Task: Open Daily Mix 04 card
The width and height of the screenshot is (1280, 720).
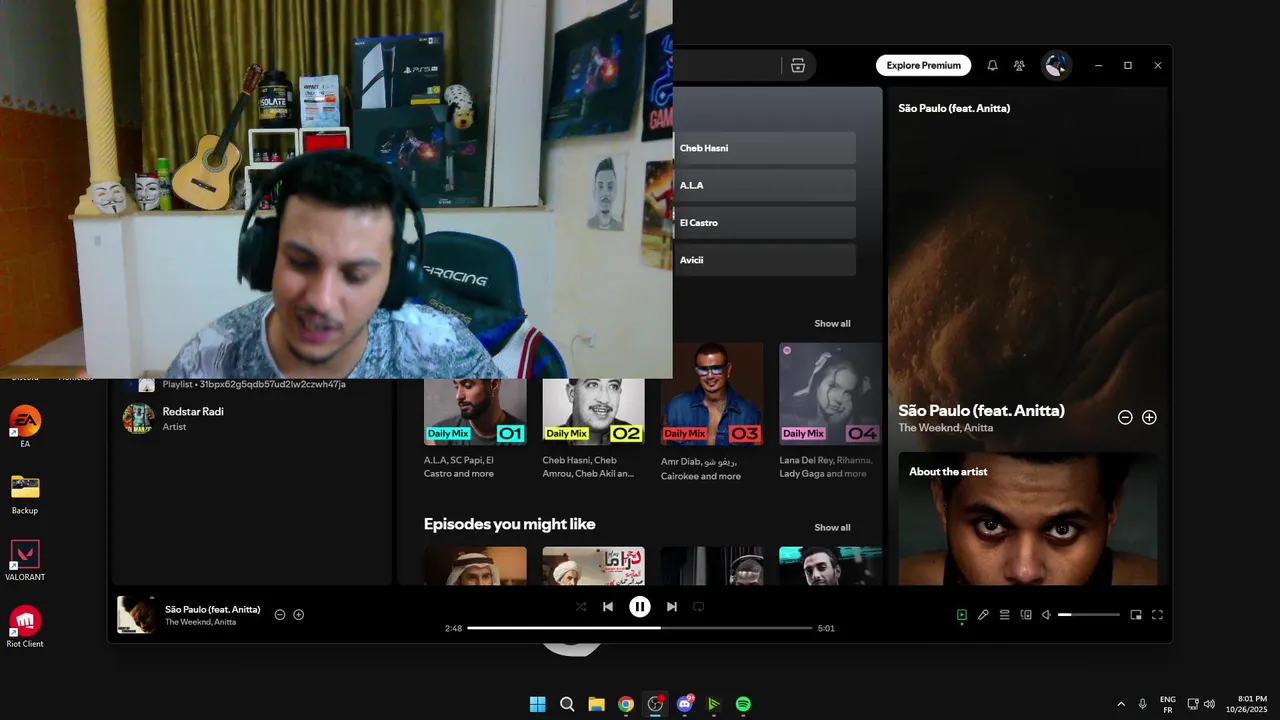Action: coord(830,414)
